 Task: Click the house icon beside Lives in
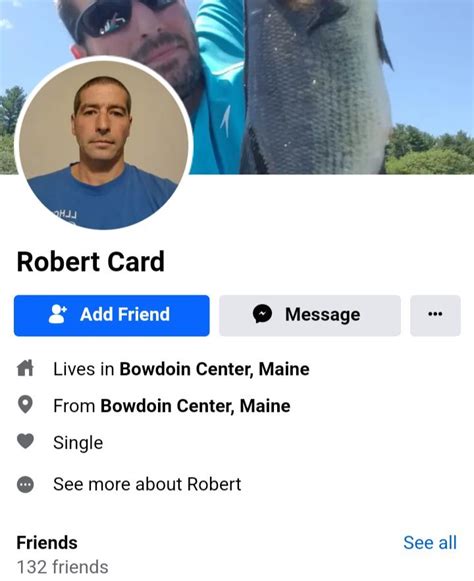[x=25, y=369]
